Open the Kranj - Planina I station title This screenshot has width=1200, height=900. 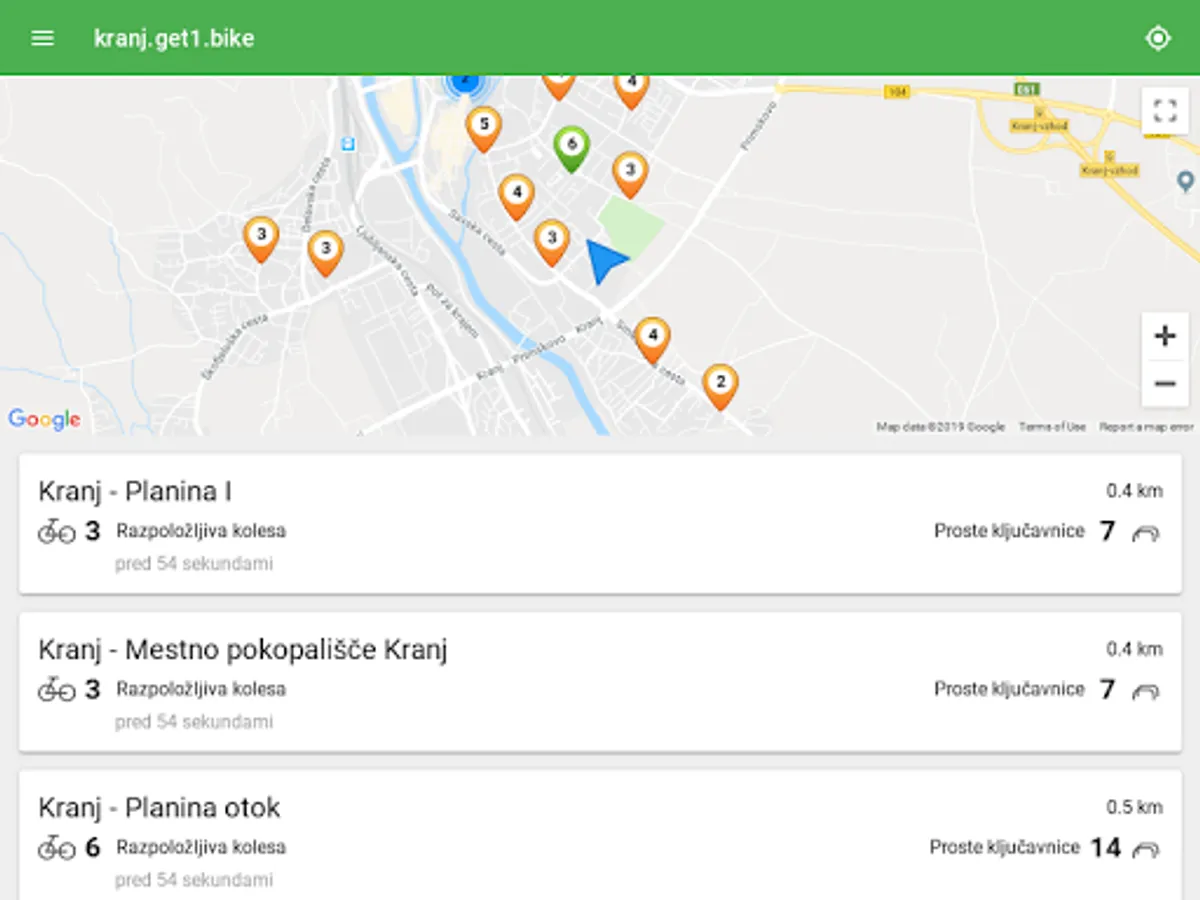pos(135,491)
